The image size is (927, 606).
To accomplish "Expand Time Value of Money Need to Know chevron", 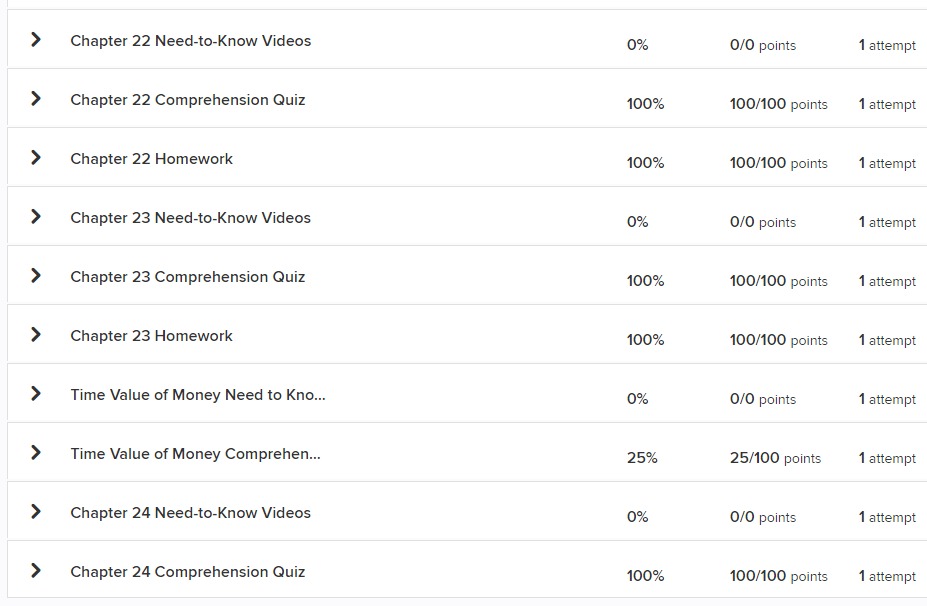I will click(x=36, y=394).
